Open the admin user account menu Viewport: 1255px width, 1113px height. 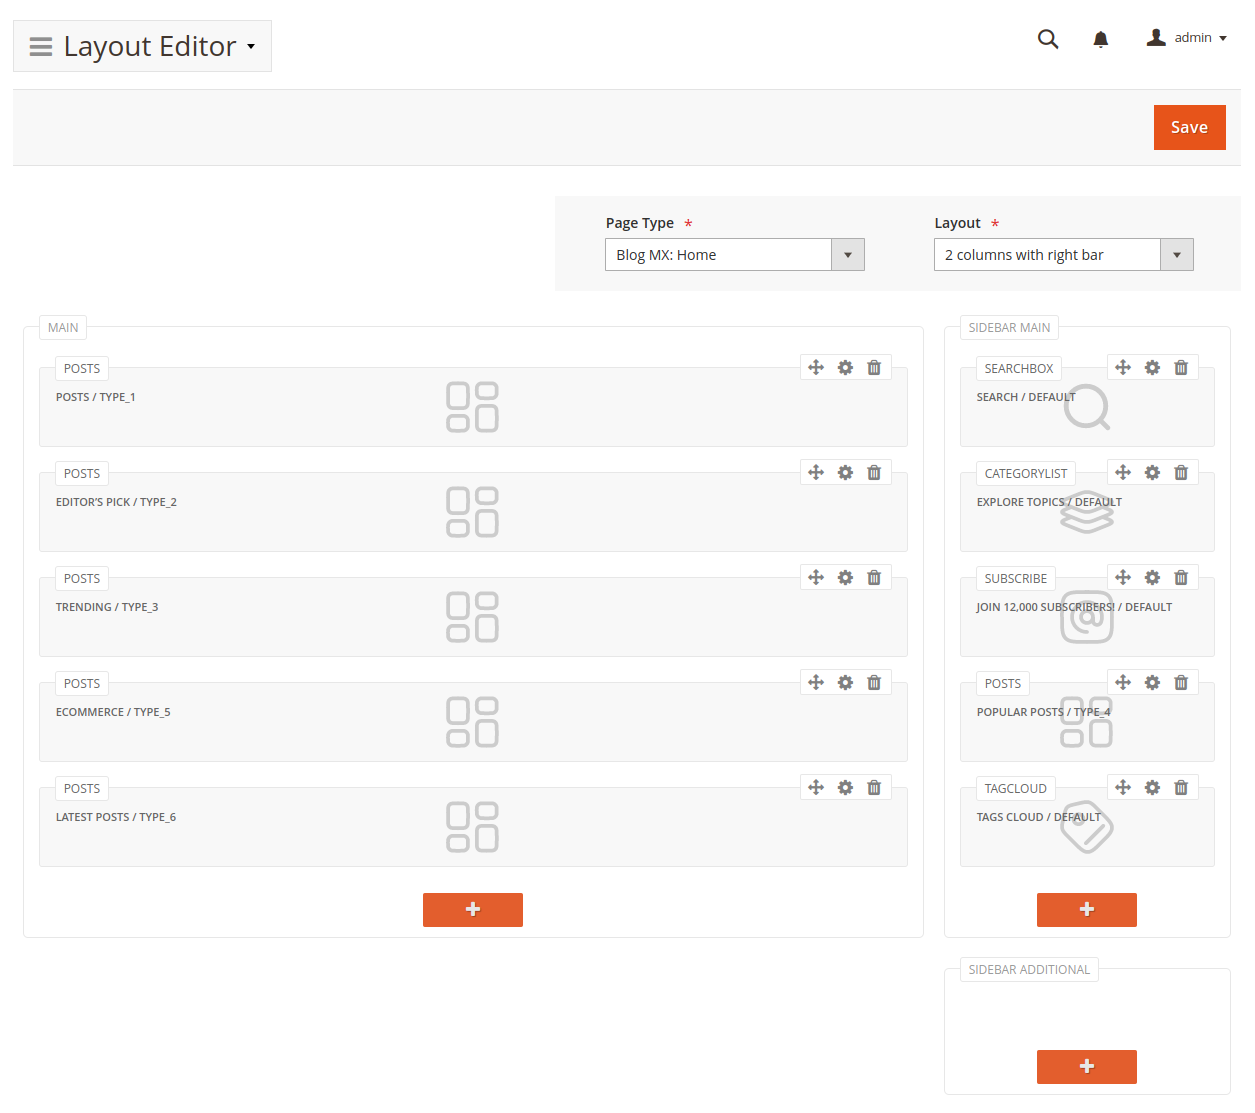point(1186,38)
